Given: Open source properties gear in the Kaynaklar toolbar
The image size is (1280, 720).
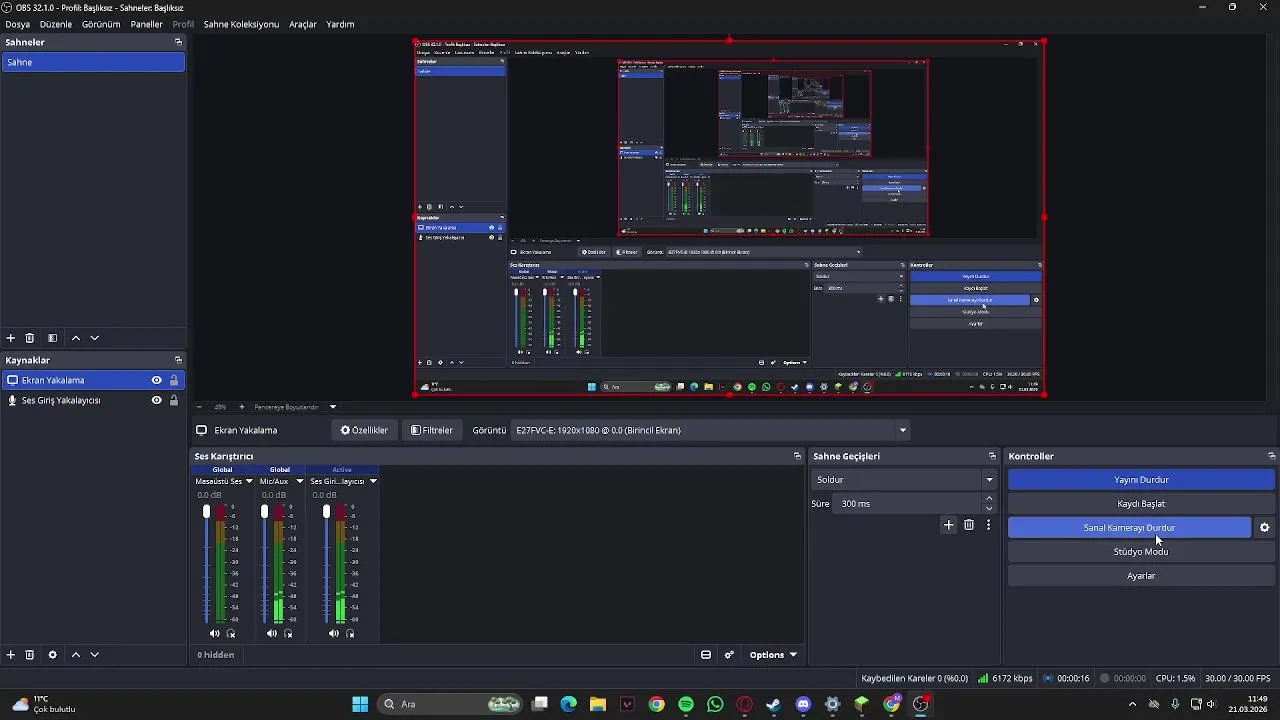Looking at the screenshot, I should [x=52, y=655].
